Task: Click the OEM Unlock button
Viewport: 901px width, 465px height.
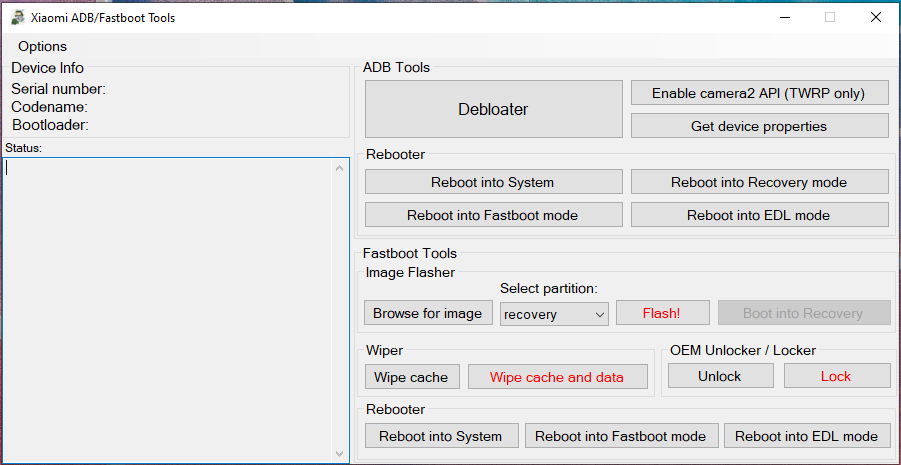Action: [x=721, y=376]
